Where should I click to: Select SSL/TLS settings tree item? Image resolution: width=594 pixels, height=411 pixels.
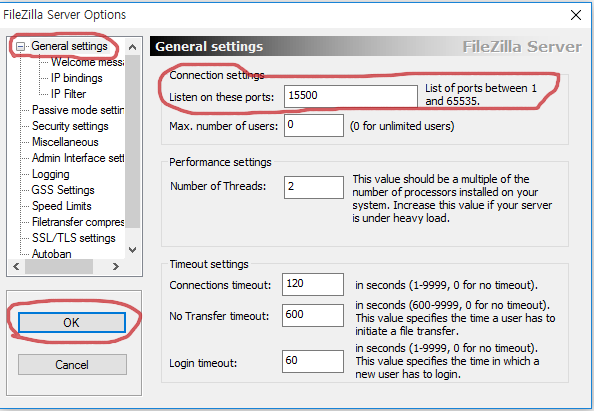coord(73,238)
